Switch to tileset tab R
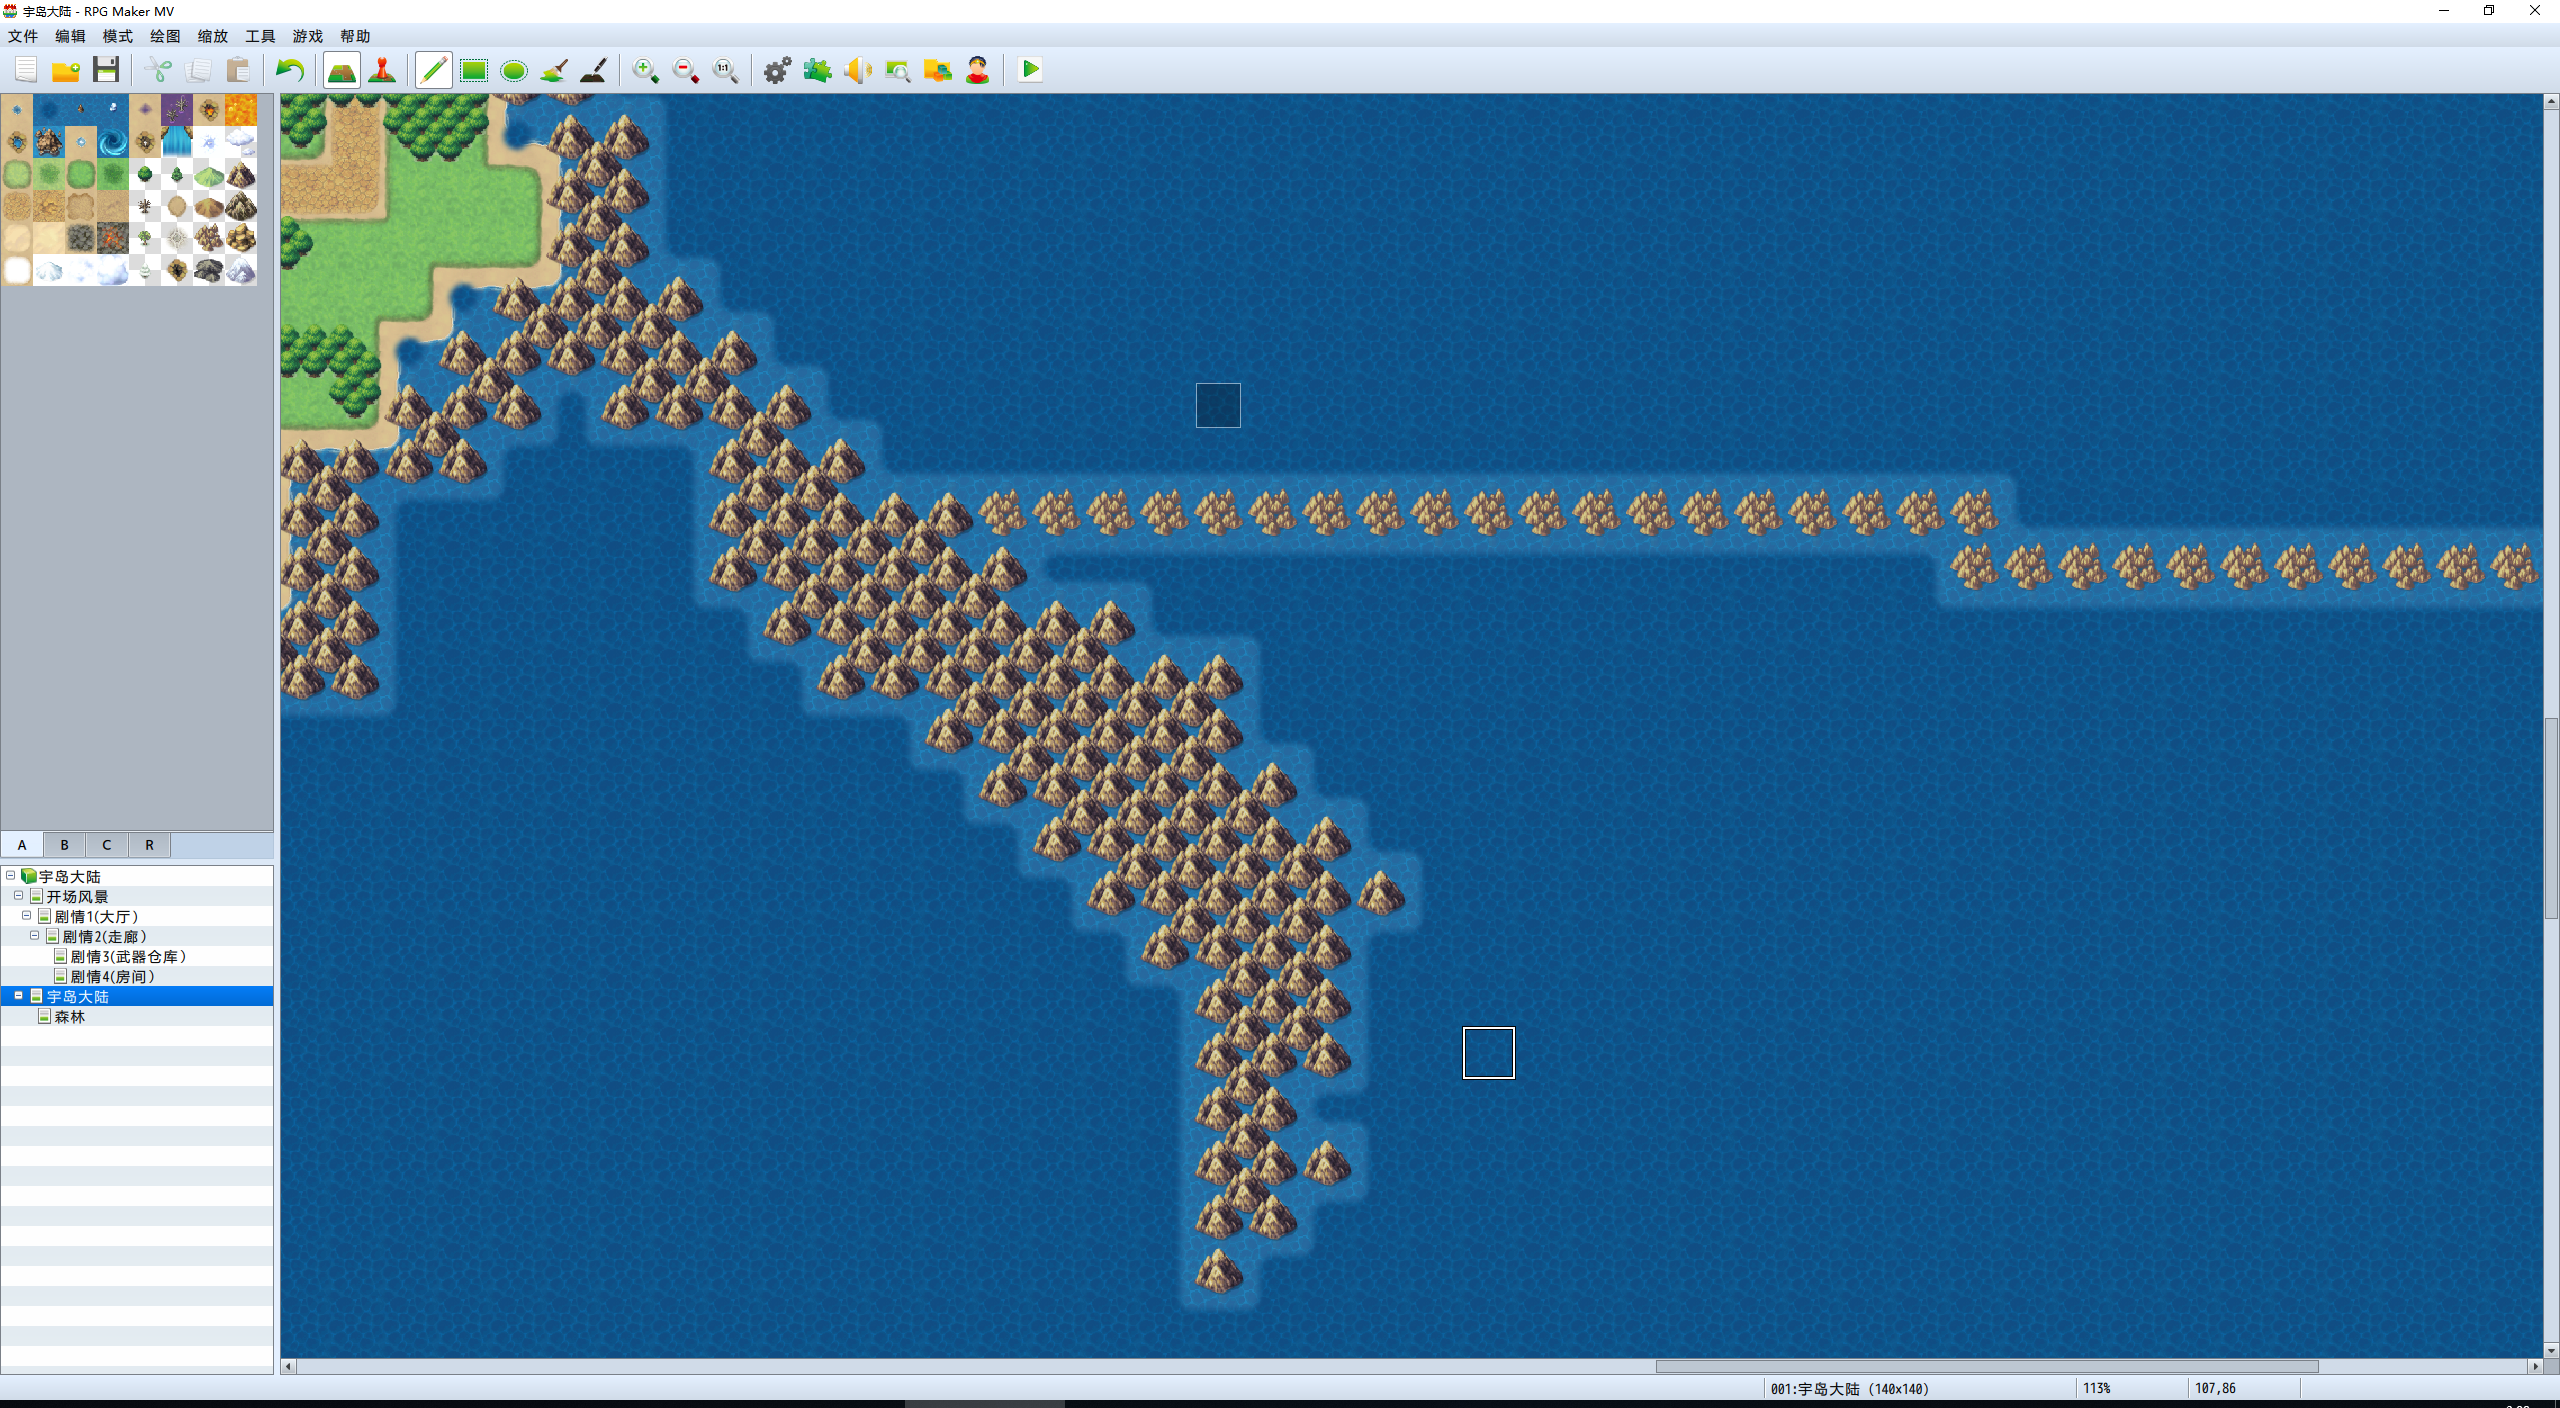This screenshot has height=1408, width=2560. pos(149,845)
